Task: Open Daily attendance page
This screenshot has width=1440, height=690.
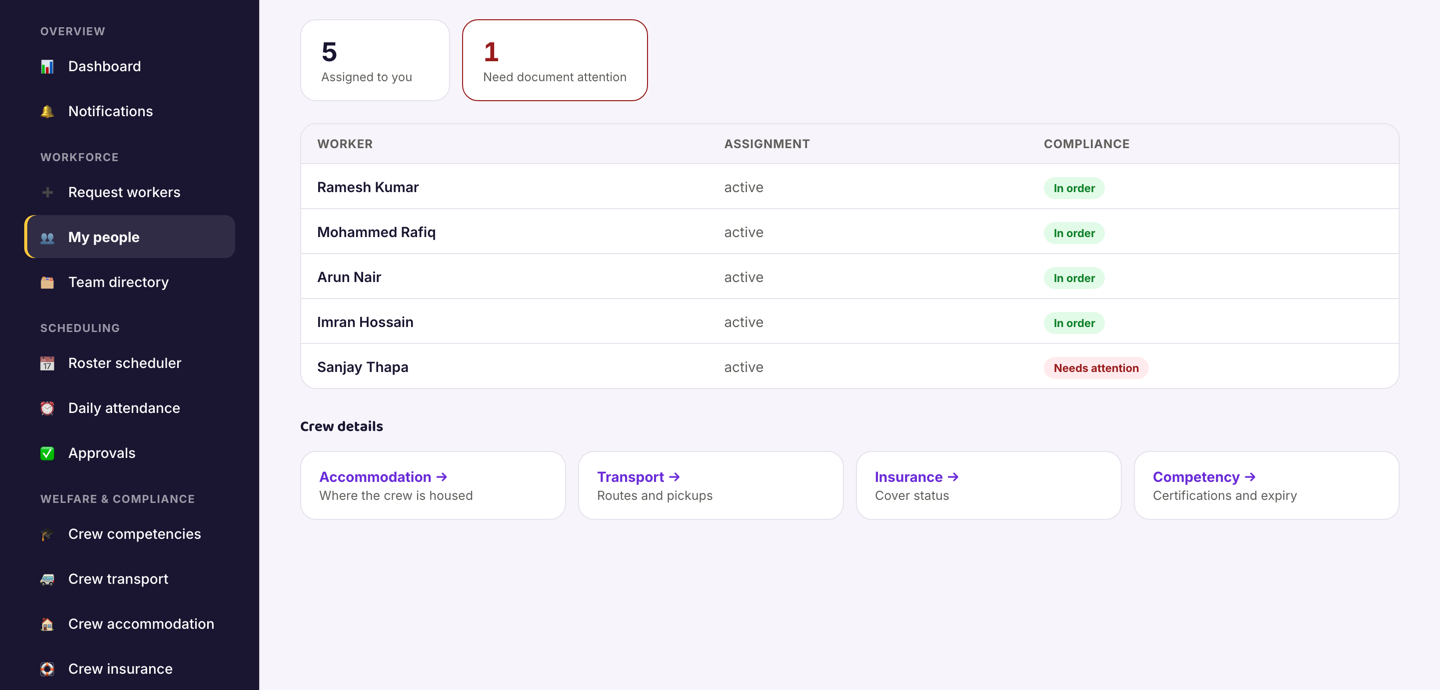Action: 130,408
